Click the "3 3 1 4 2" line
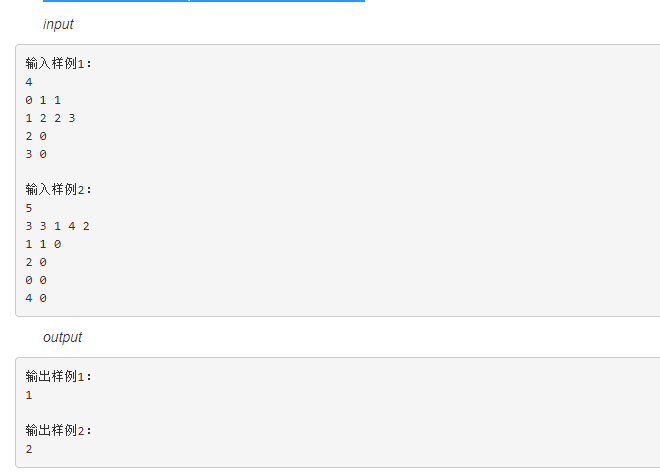Screen dimensions: 660x475 (x=57, y=226)
